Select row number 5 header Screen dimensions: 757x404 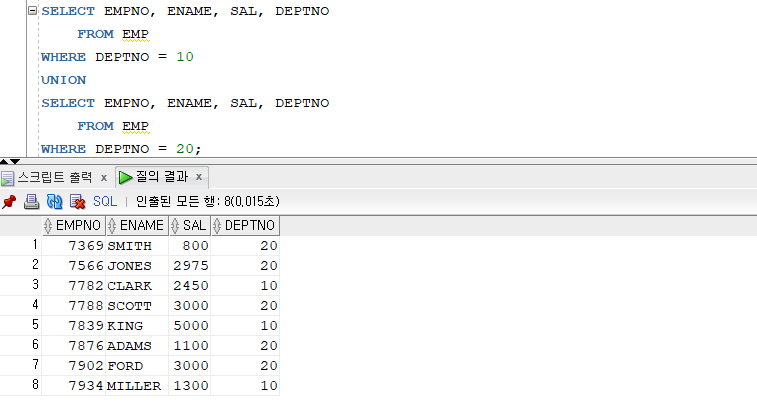point(21,325)
